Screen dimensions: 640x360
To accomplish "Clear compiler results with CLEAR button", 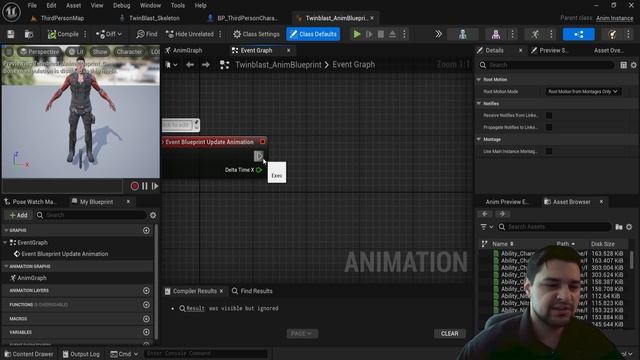I will point(449,334).
